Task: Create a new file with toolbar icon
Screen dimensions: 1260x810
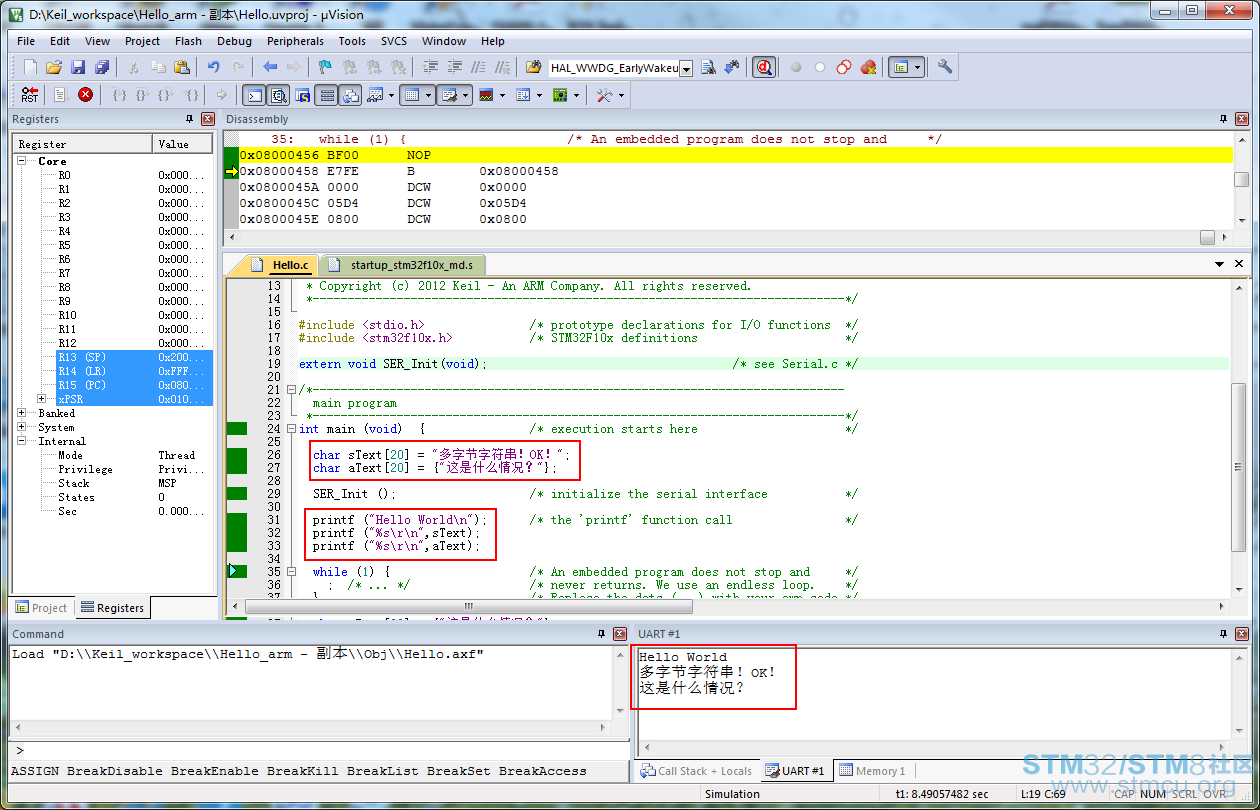Action: (30, 67)
